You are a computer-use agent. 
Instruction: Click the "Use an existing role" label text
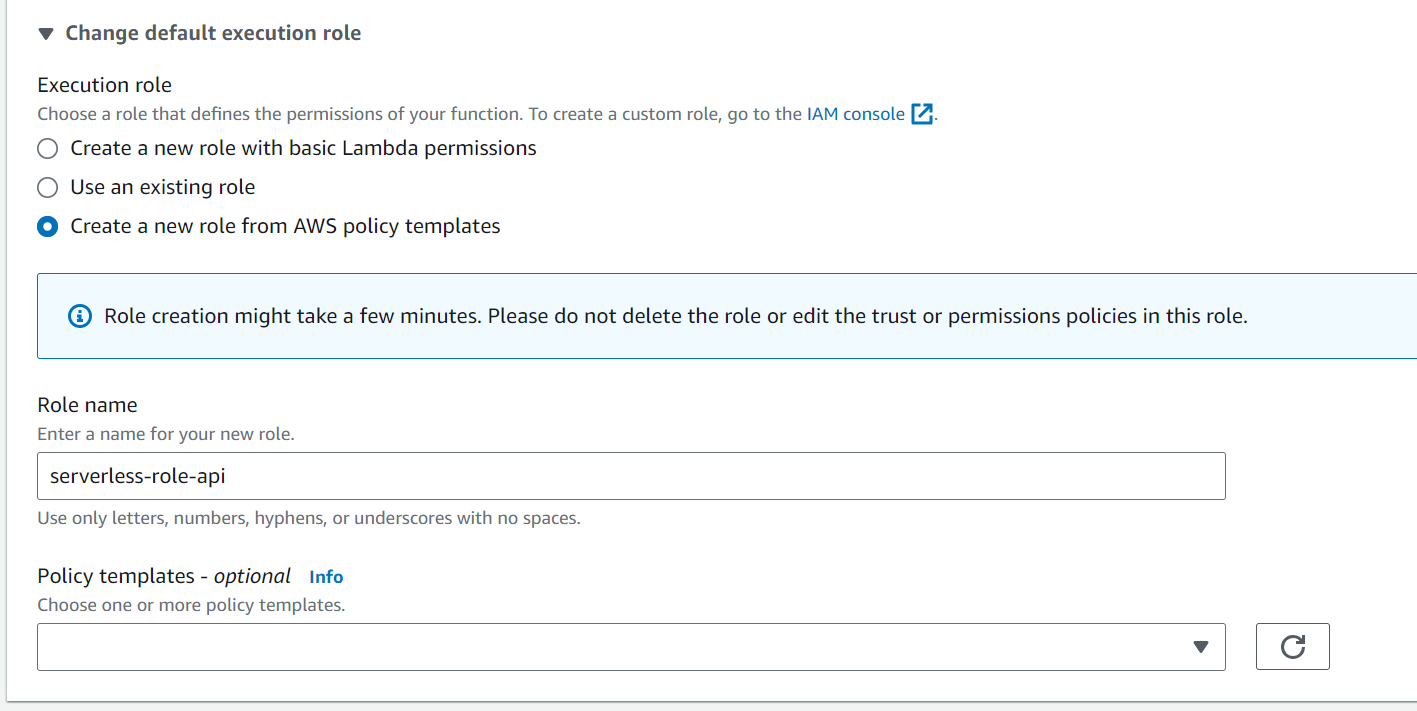tap(162, 187)
